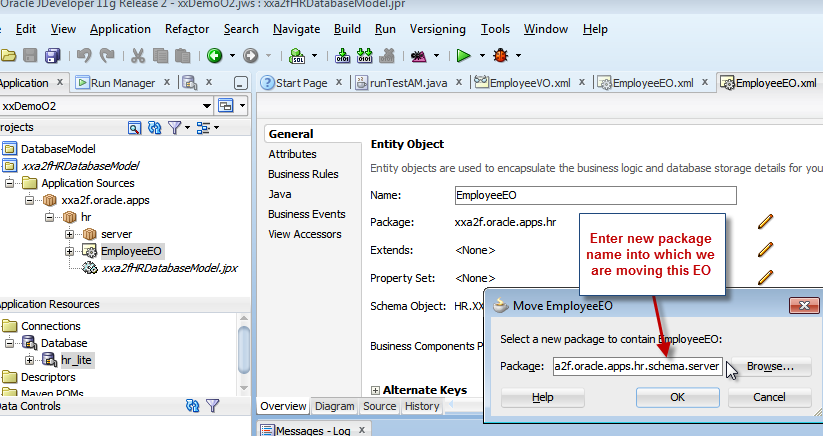Close the Run Manager tab
The width and height of the screenshot is (823, 436).
166,82
